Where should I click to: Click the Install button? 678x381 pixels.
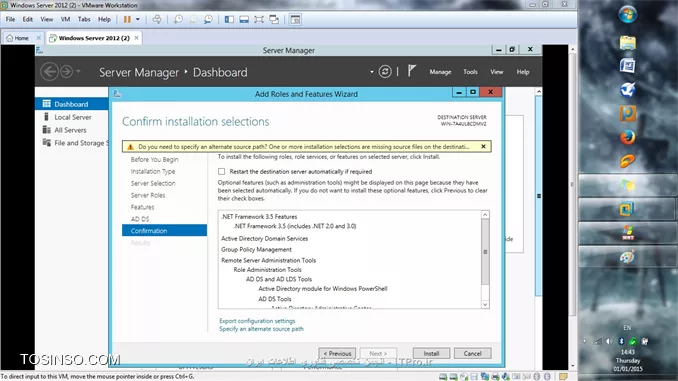coord(431,353)
